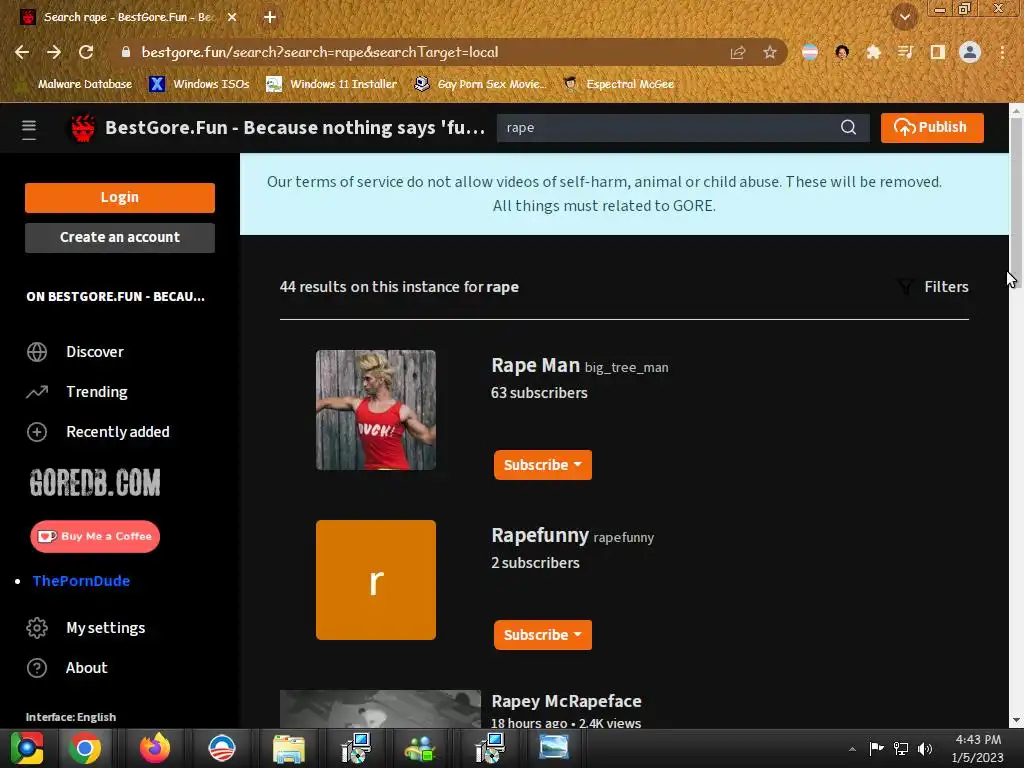Open Windows ISOs bookmark
Screen dimensions: 1024x768
point(199,84)
